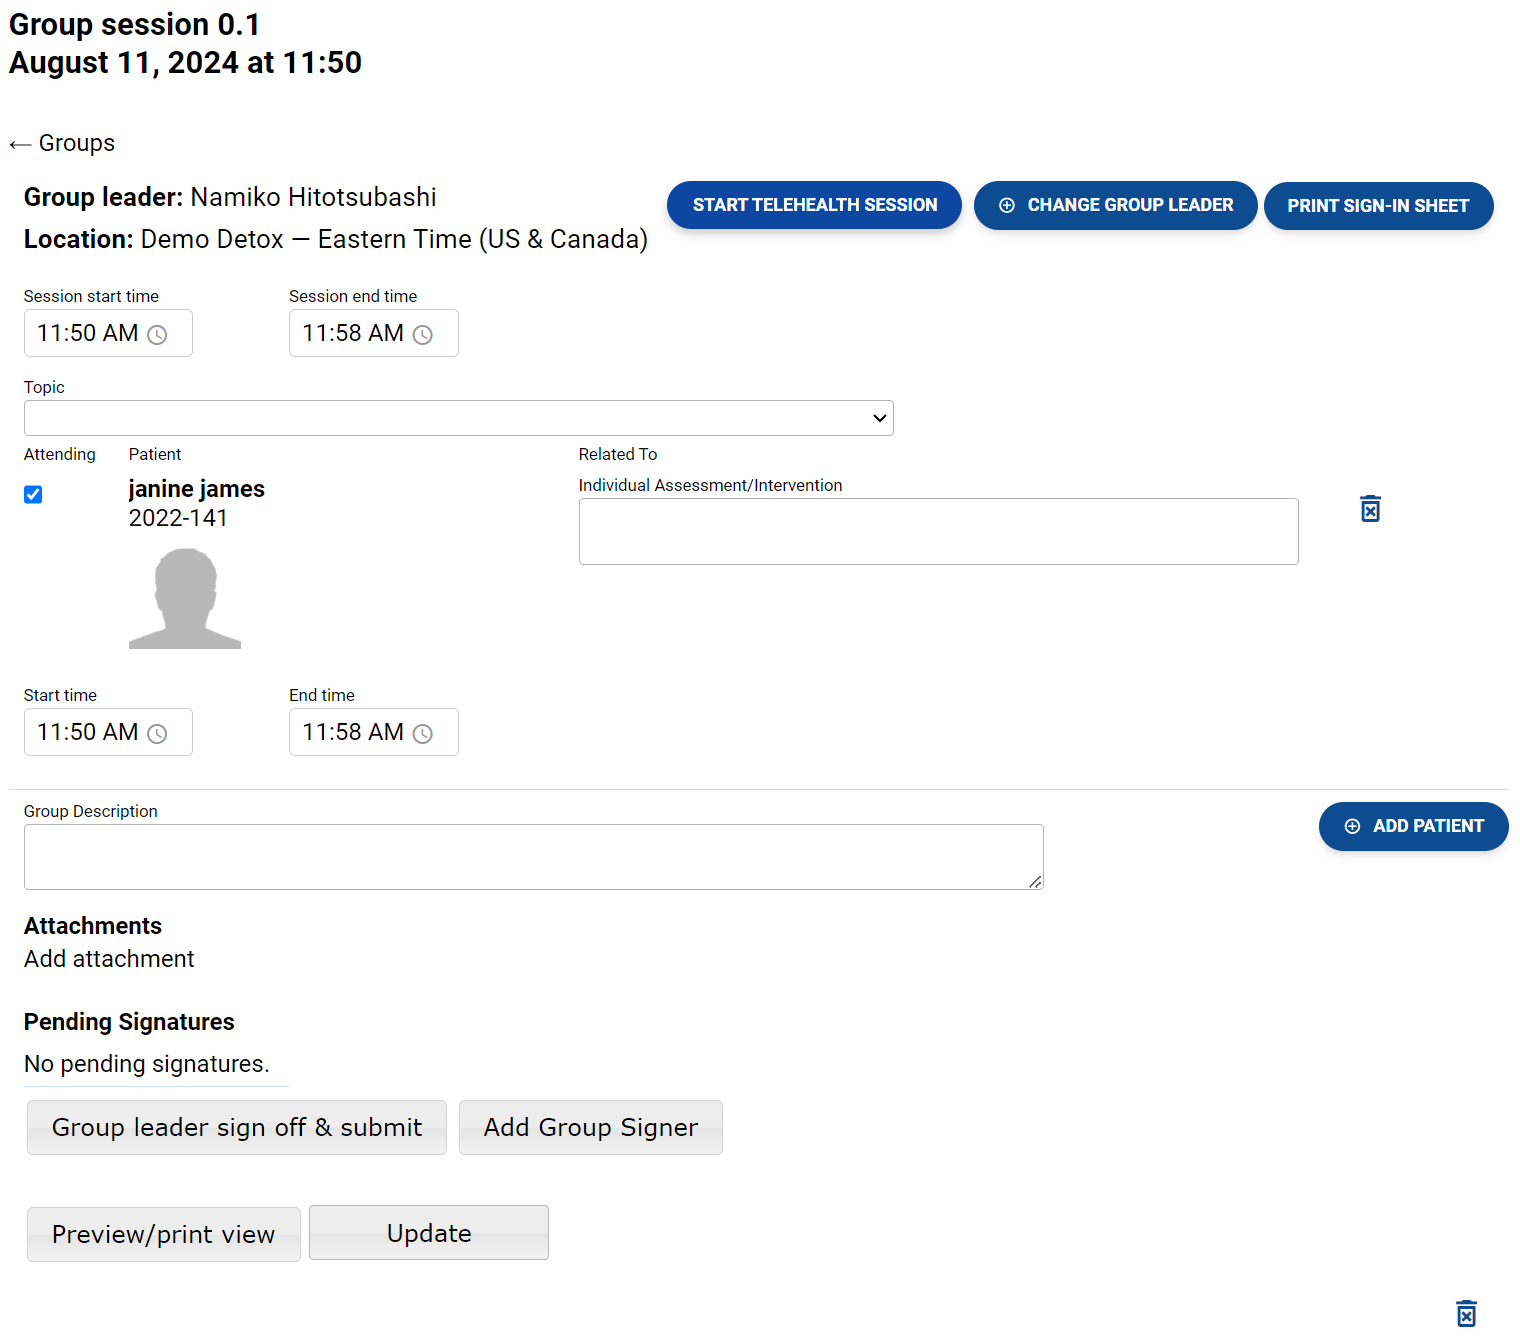The width and height of the screenshot is (1520, 1340).
Task: Click the Add attachment link
Action: [109, 959]
